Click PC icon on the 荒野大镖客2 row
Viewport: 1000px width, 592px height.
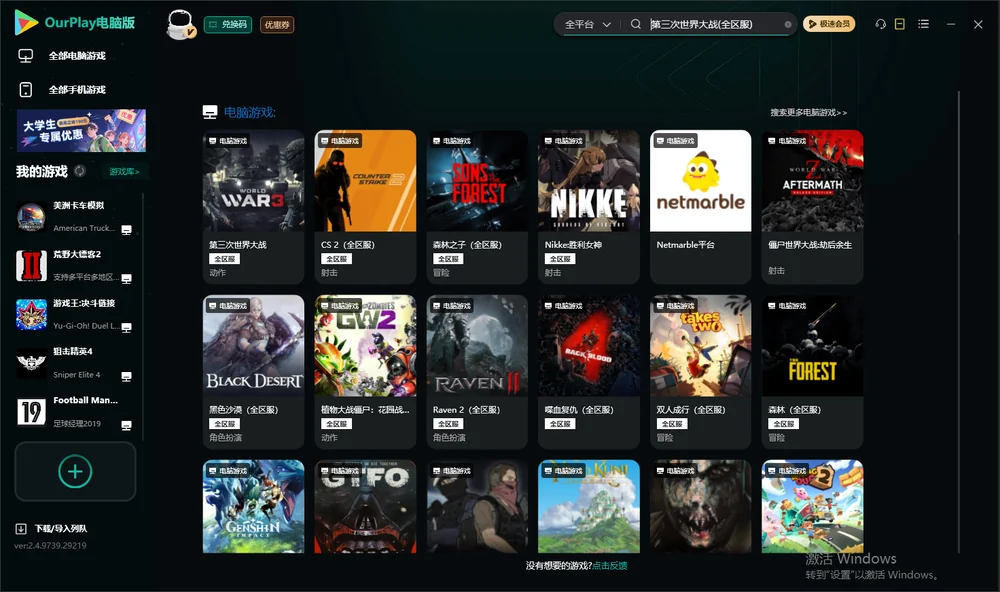click(126, 279)
